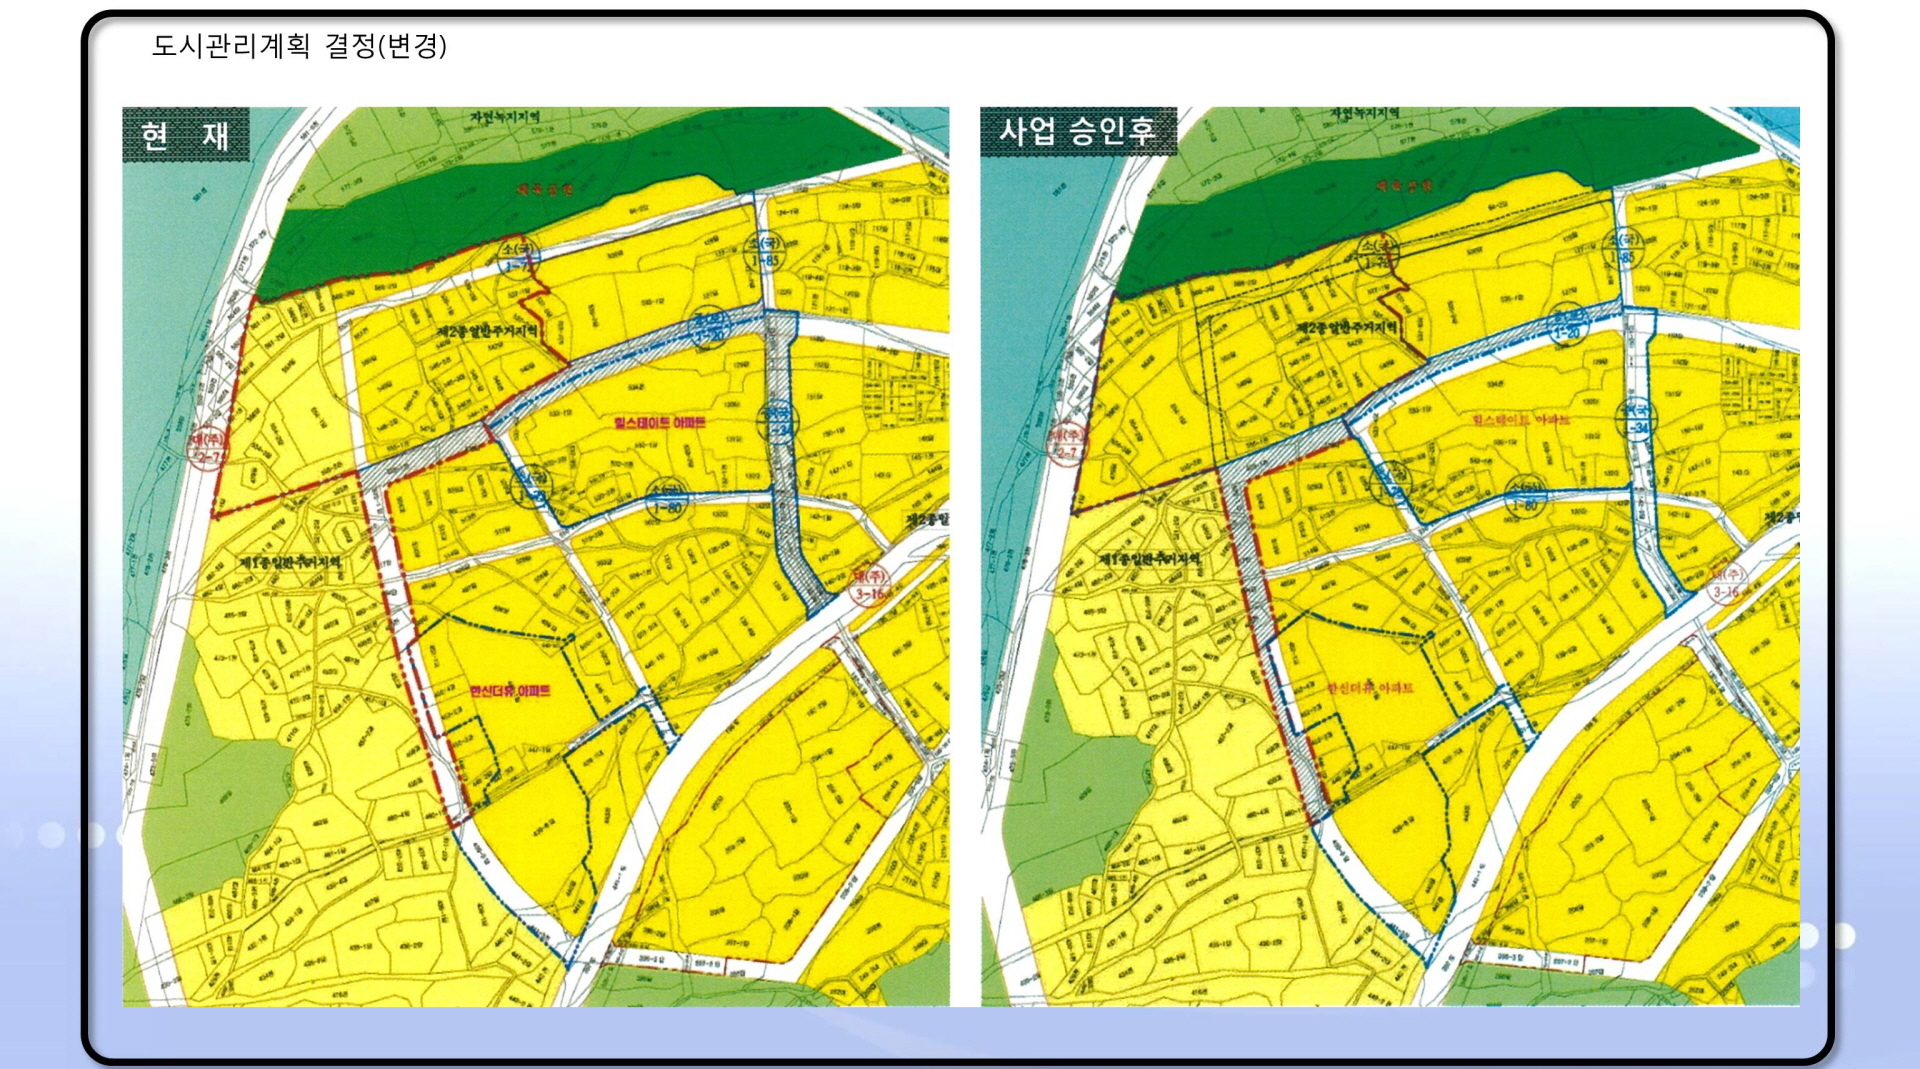Click the 소(국) 1-7 road marker, 현재 map
The width and height of the screenshot is (1920, 1069).
pyautogui.click(x=518, y=257)
